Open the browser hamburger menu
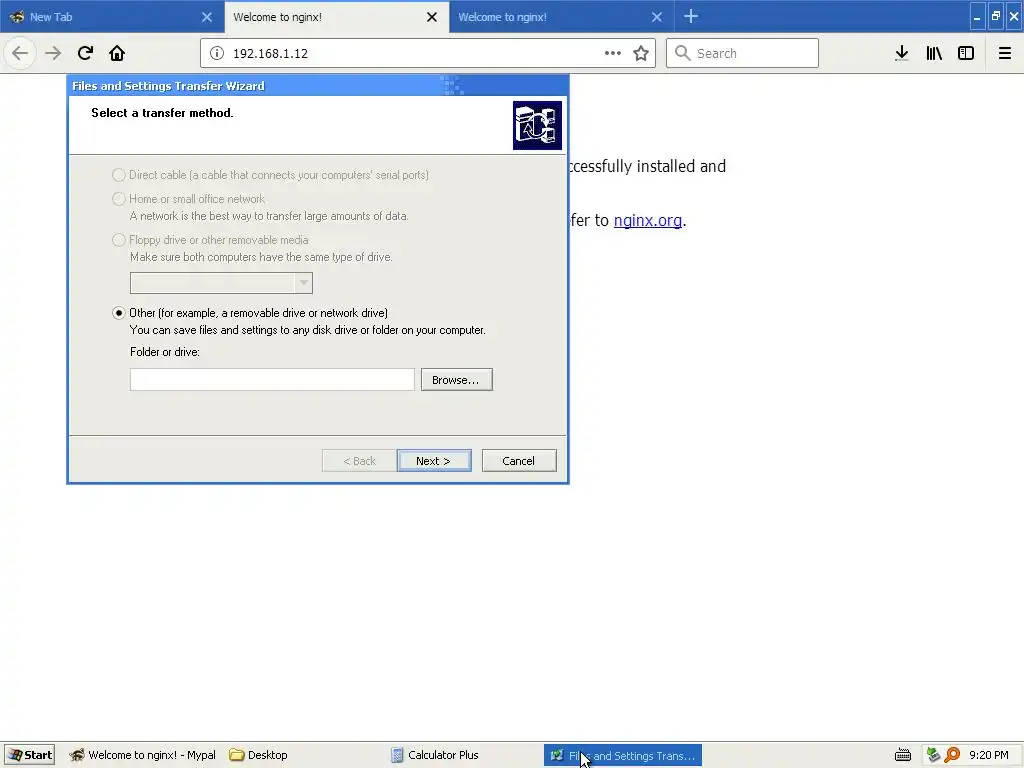This screenshot has height=768, width=1024. [1005, 53]
